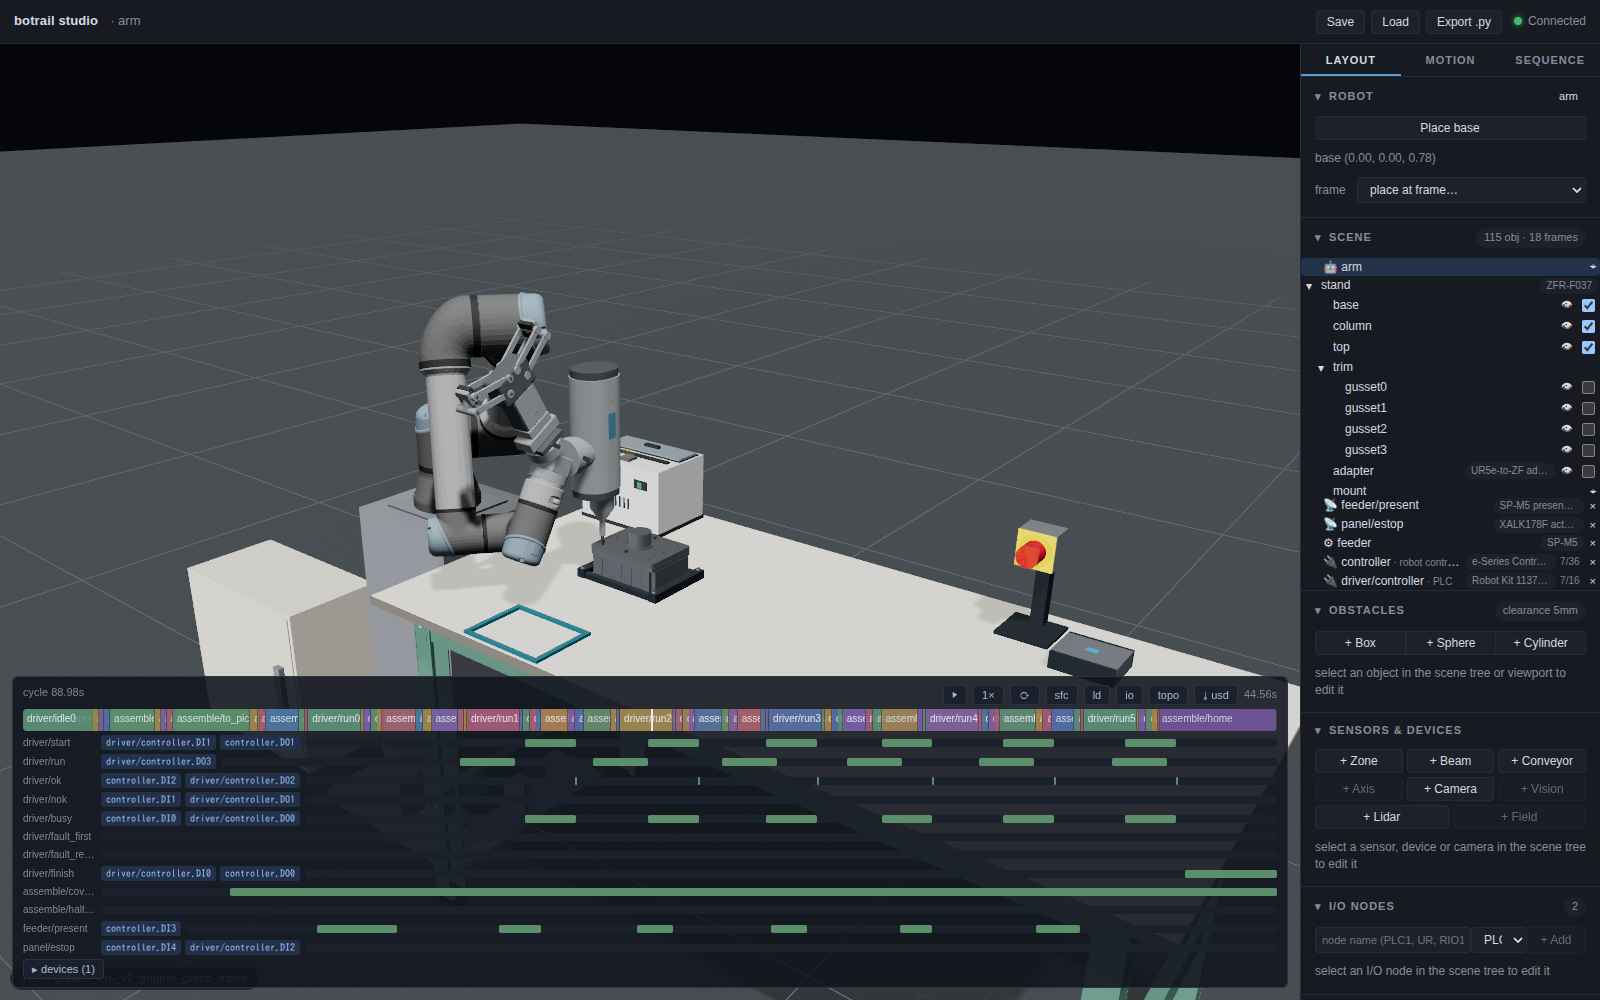Click panel/estop sensor icon
The height and width of the screenshot is (1000, 1600).
pyautogui.click(x=1330, y=524)
